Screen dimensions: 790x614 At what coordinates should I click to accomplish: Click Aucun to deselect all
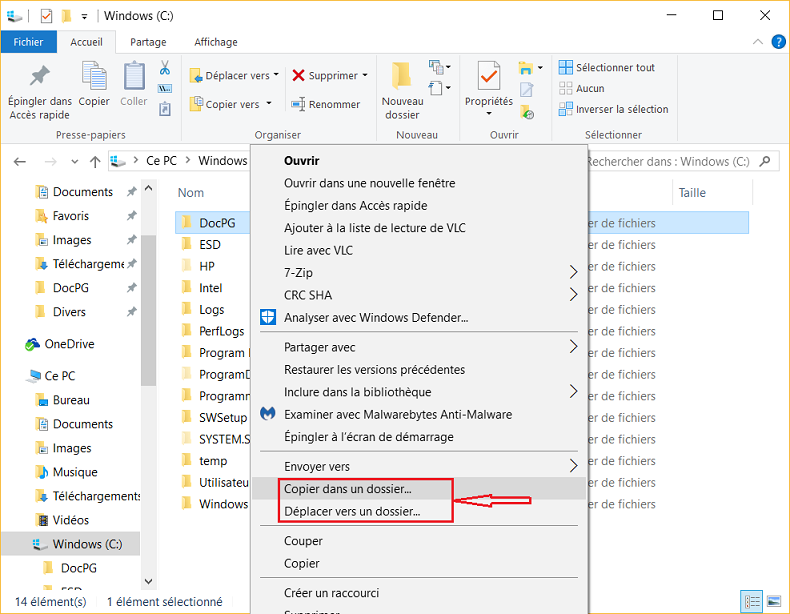tap(581, 89)
